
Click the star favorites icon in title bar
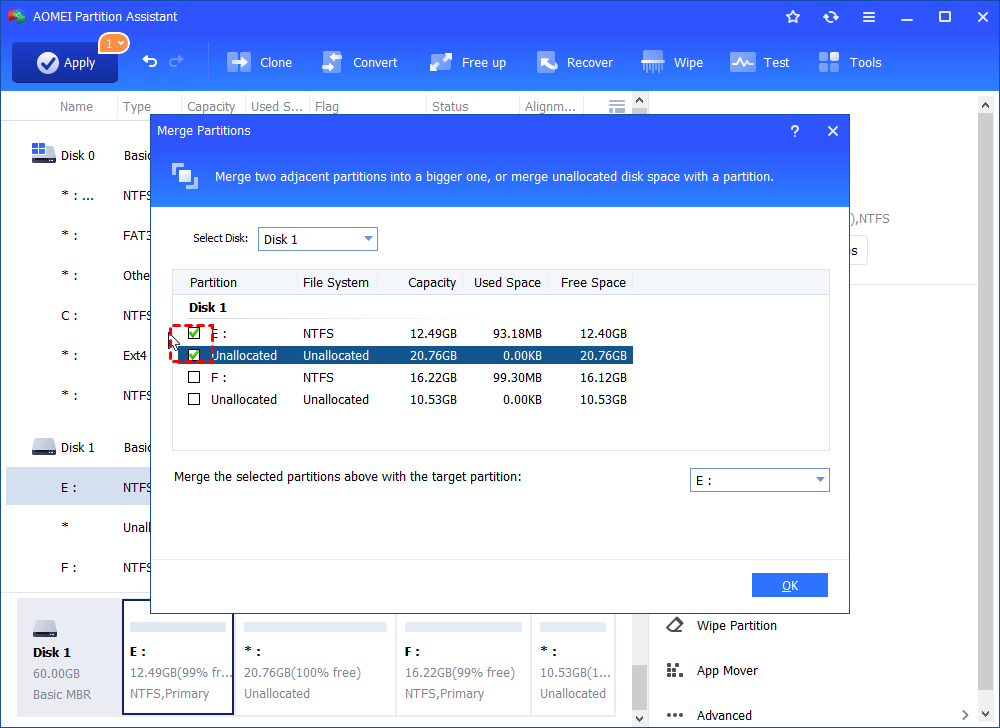(x=793, y=17)
